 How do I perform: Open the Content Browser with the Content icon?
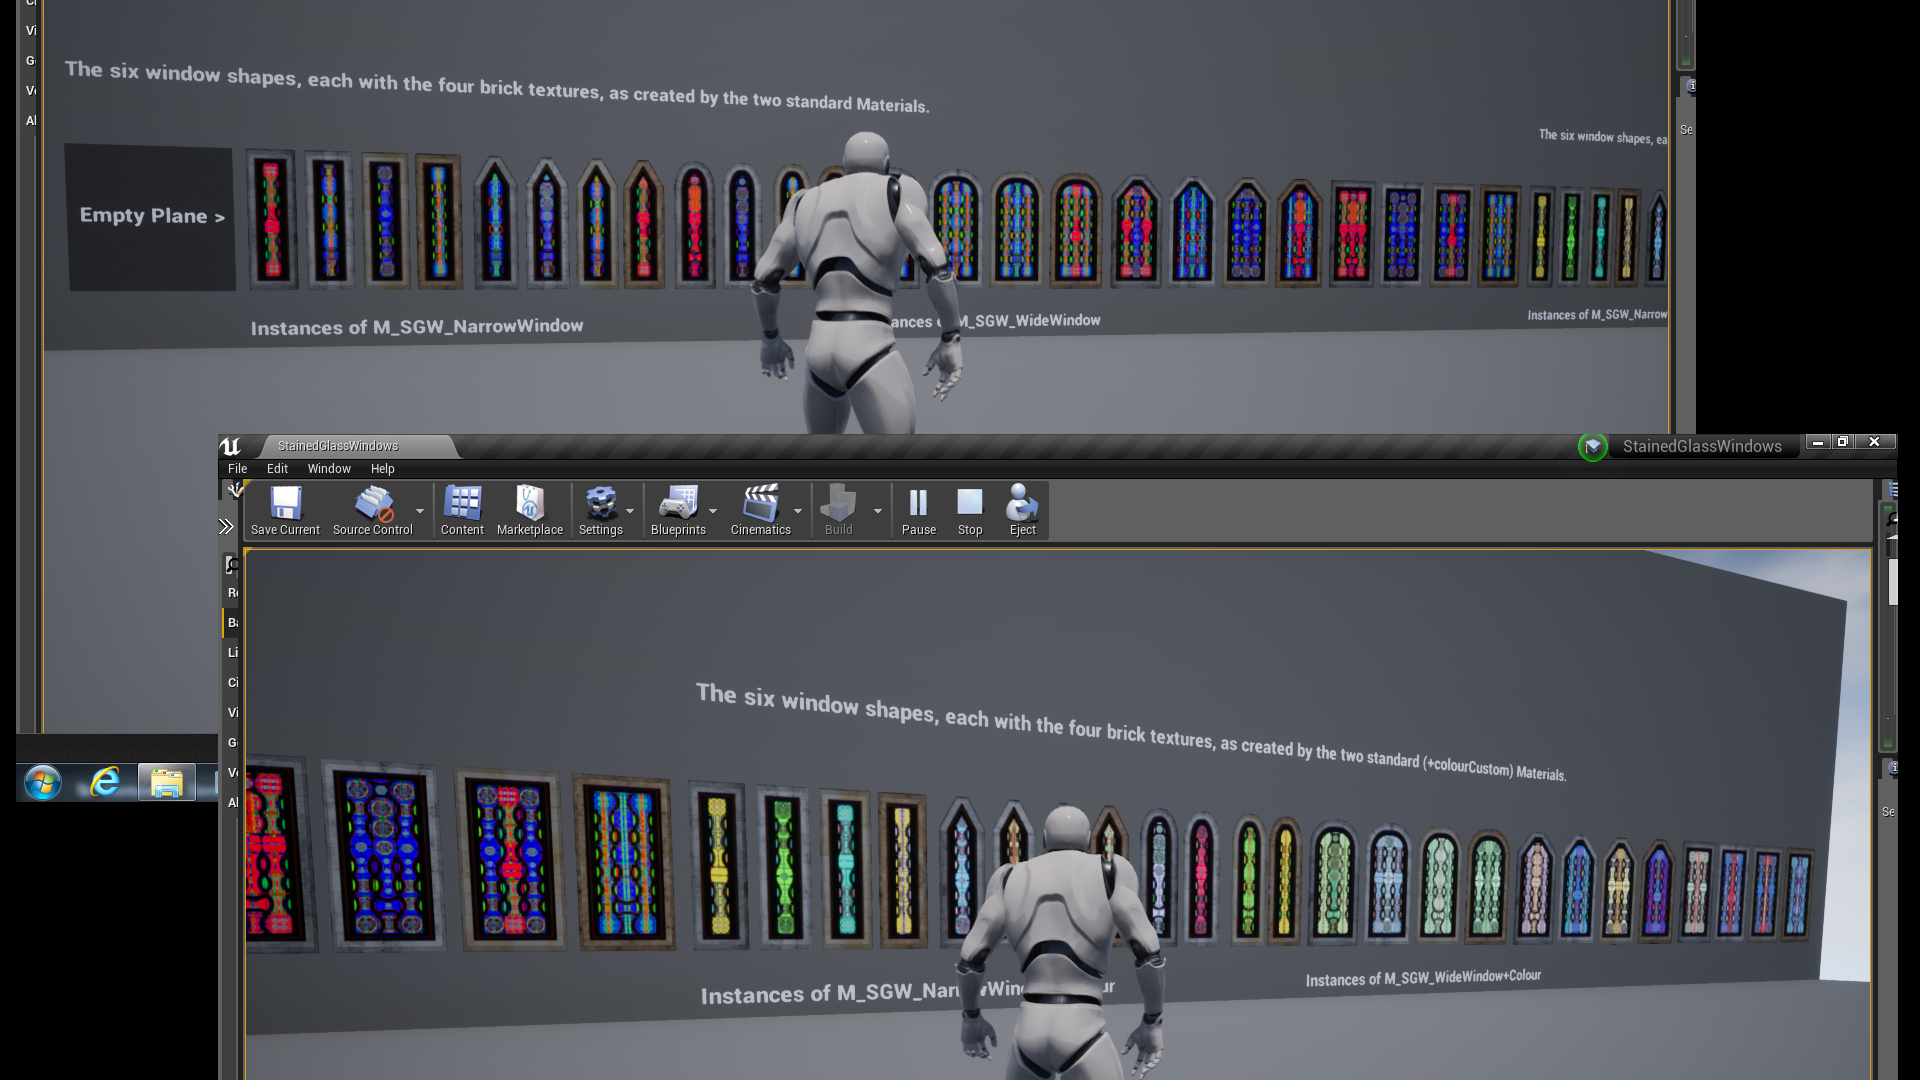tap(462, 505)
